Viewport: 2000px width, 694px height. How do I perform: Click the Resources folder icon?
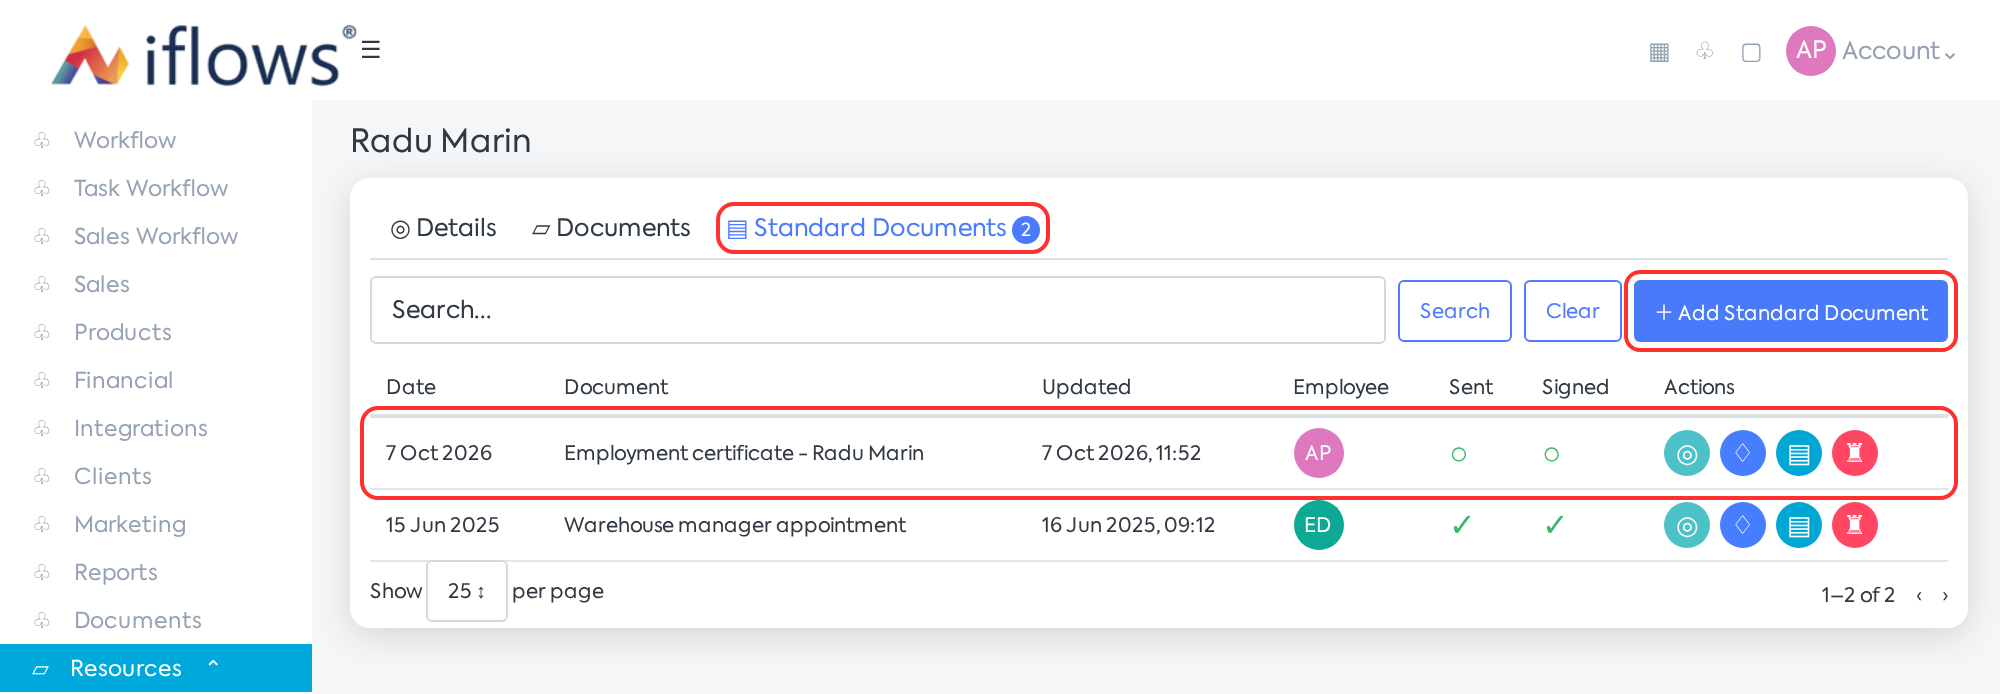[x=41, y=669]
